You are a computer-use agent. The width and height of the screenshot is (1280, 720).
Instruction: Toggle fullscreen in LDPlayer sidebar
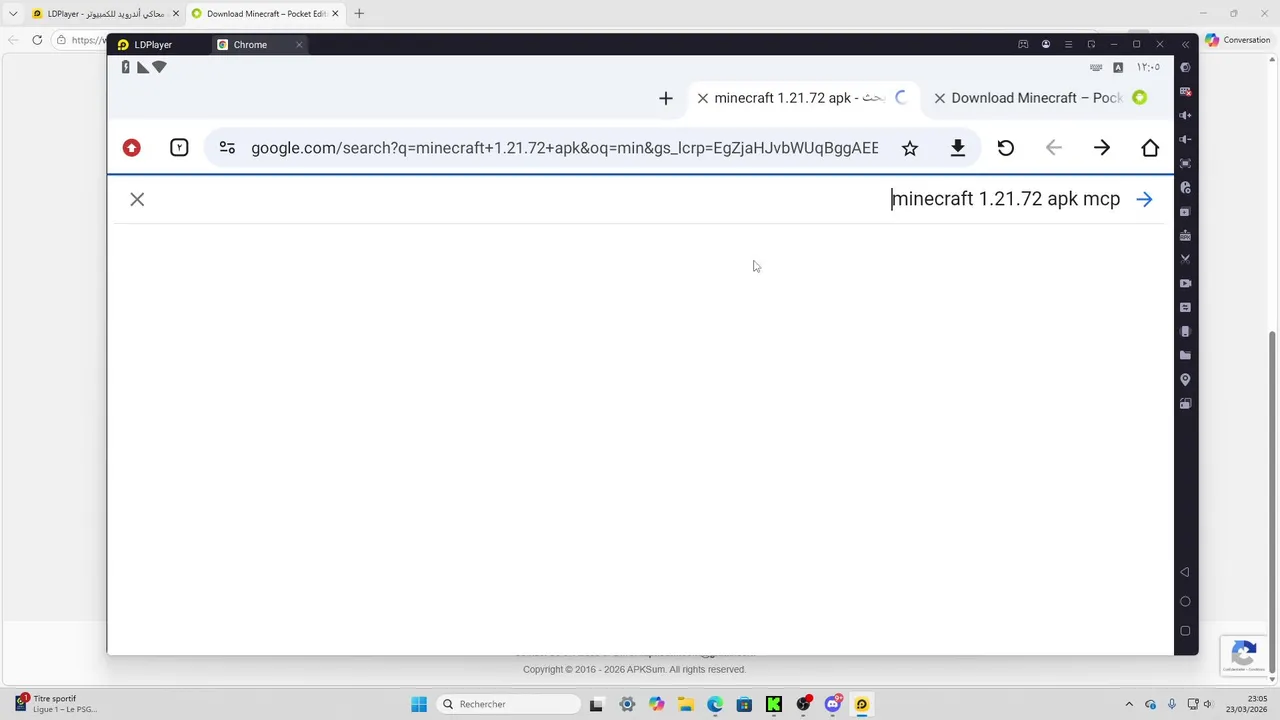tap(1185, 163)
